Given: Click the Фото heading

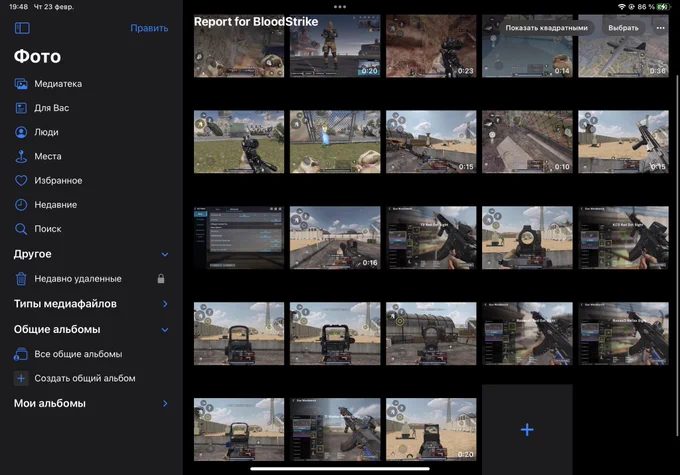Looking at the screenshot, I should click(37, 56).
